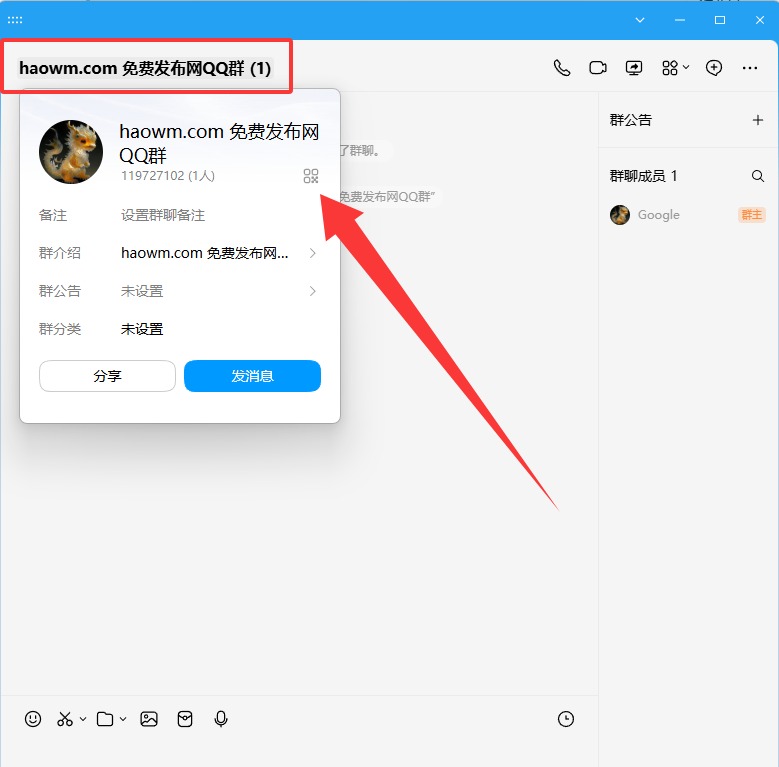
Task: Open the emoji picker
Action: coord(33,719)
